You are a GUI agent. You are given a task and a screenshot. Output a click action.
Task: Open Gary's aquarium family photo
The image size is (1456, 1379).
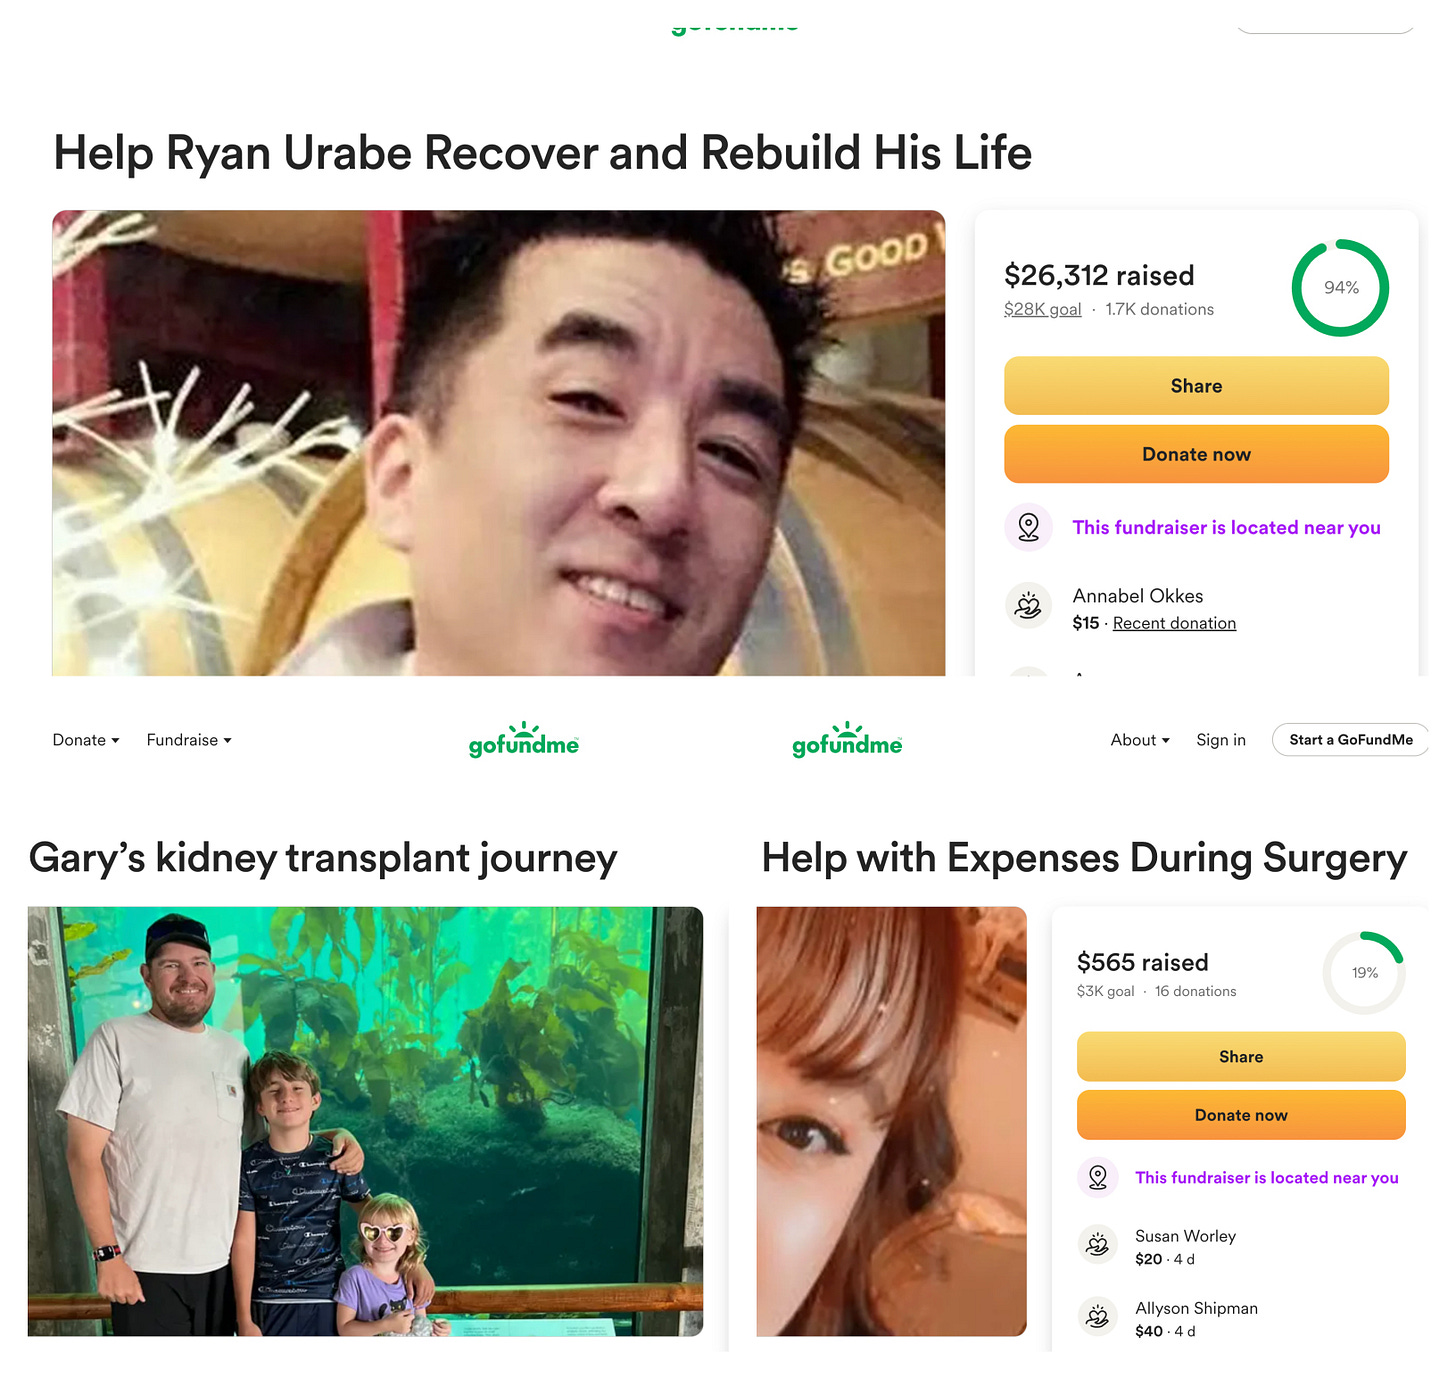pyautogui.click(x=365, y=1121)
